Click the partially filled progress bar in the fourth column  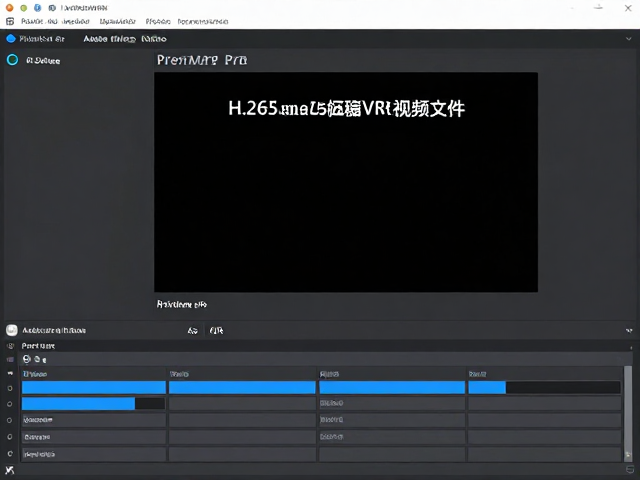tap(544, 387)
